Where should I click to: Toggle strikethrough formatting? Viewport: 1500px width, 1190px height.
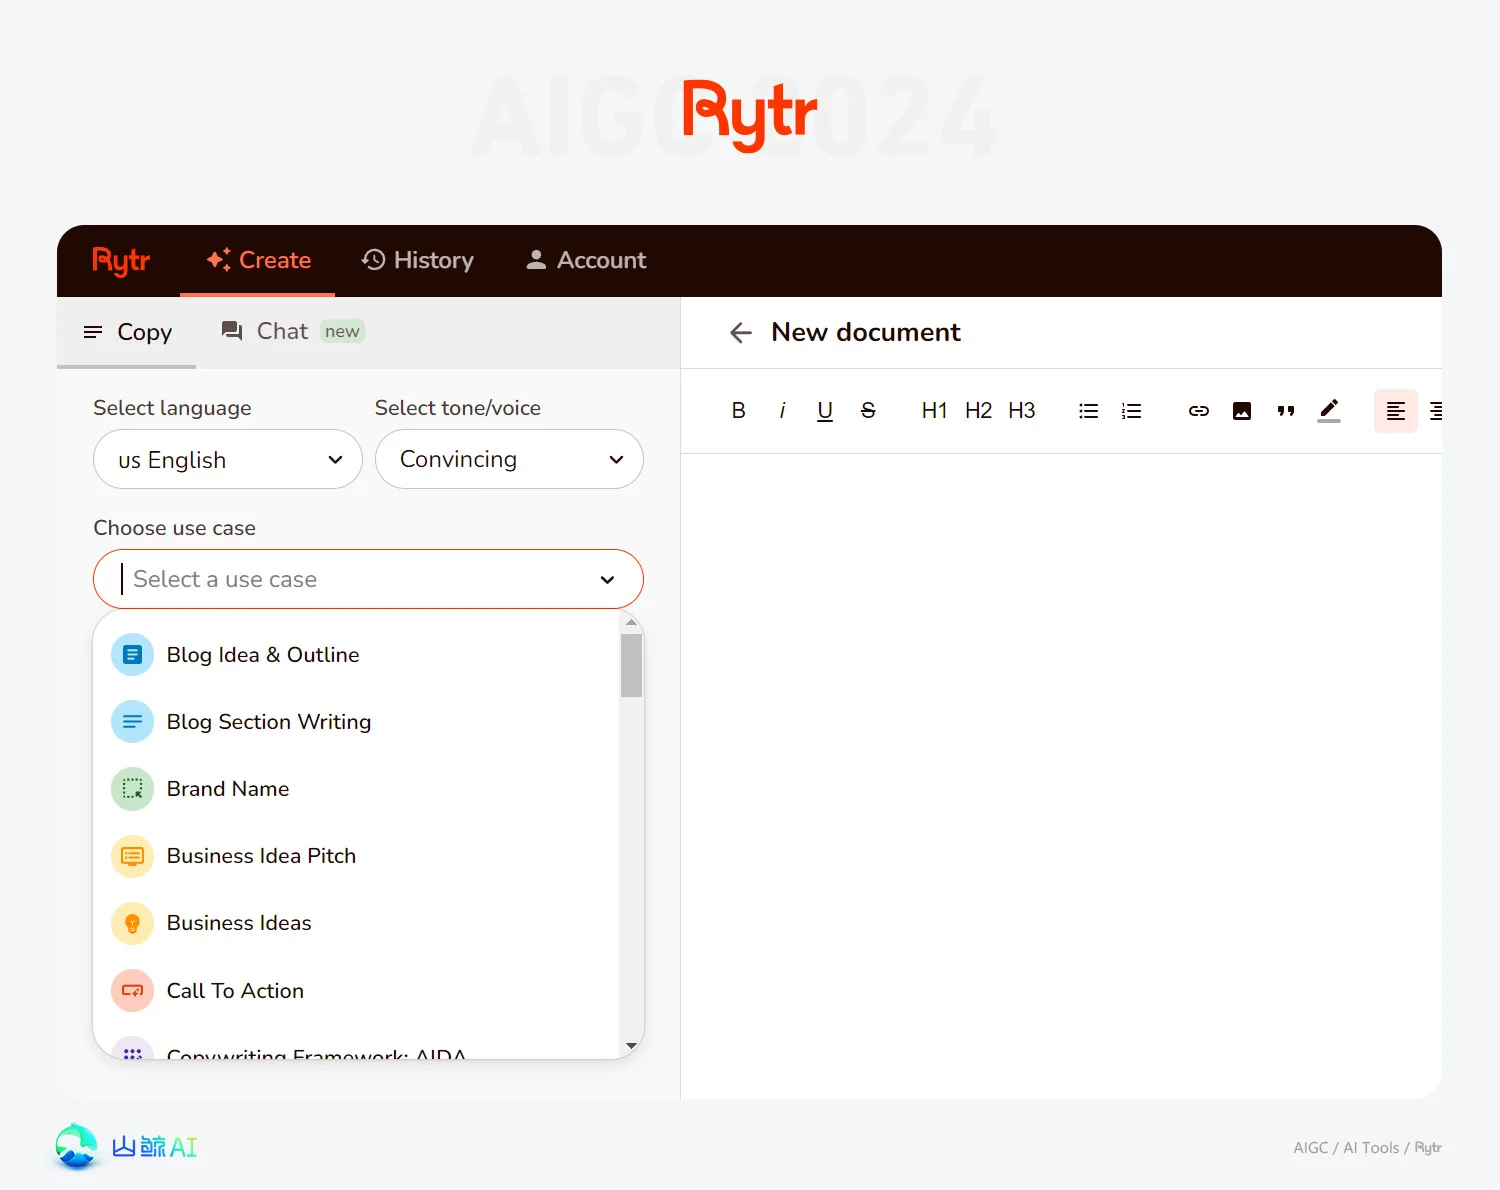868,411
